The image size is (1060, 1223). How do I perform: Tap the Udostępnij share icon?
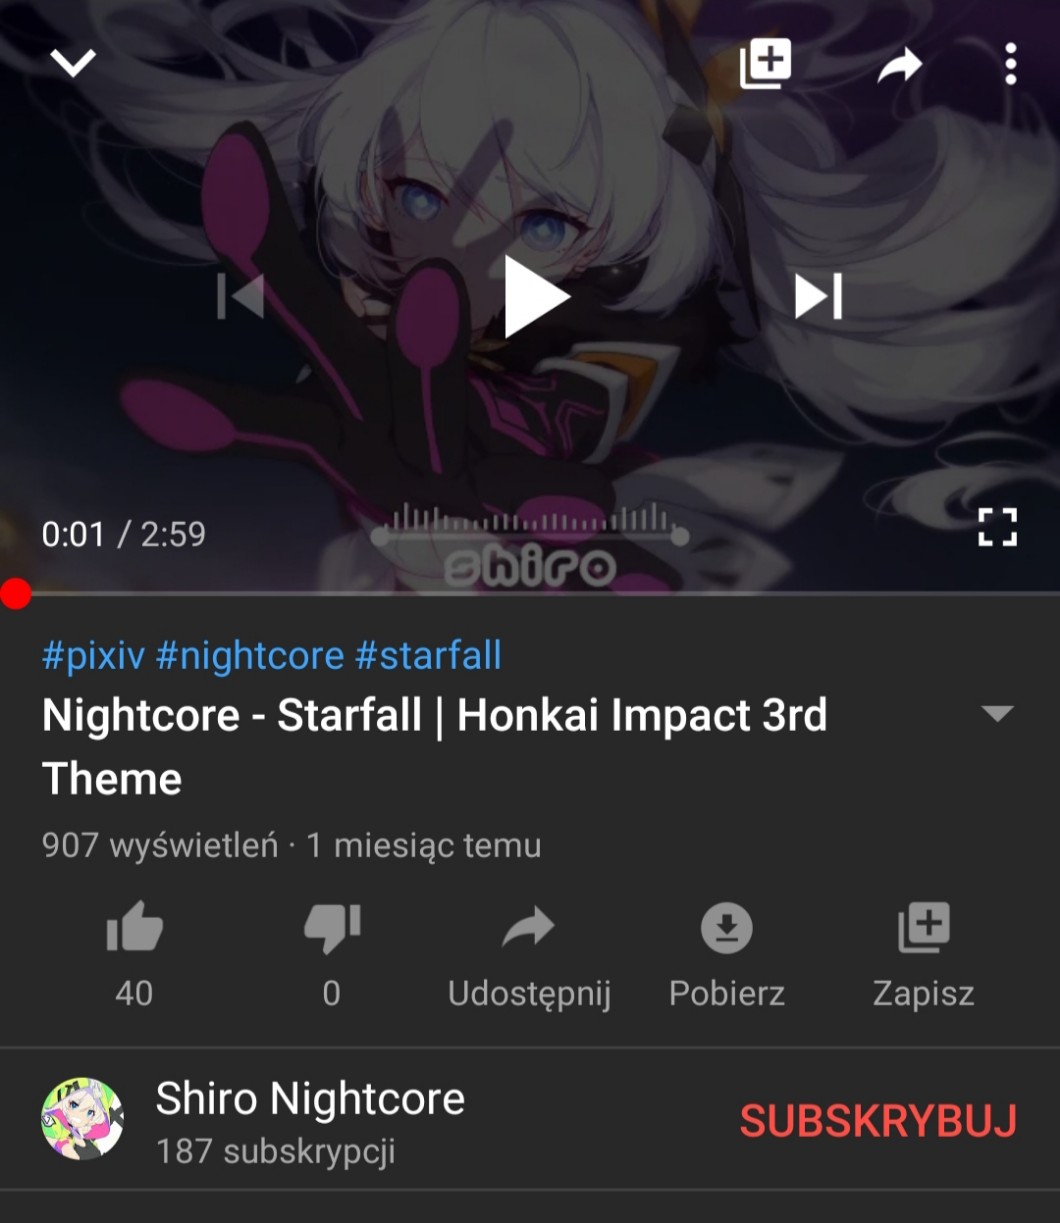(x=528, y=928)
